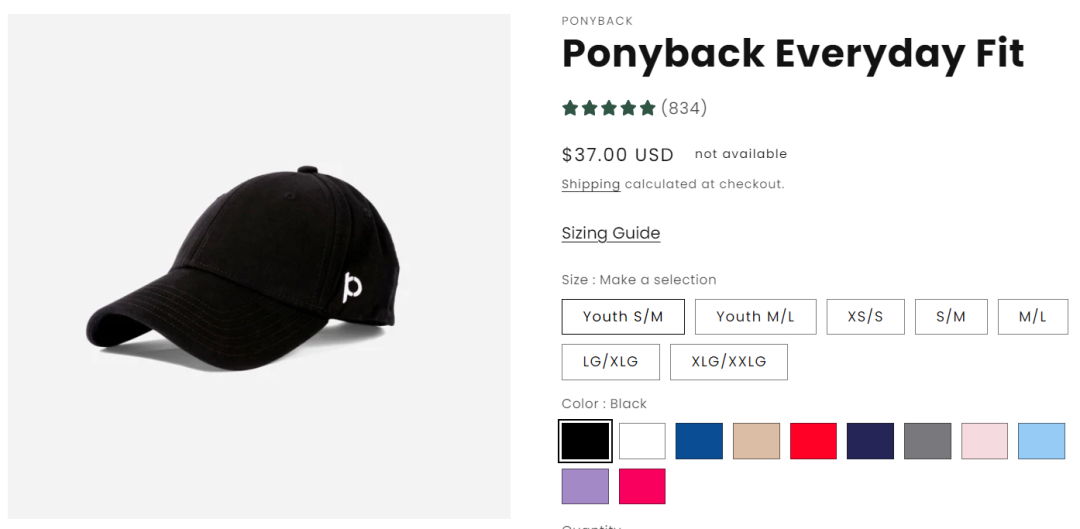This screenshot has height=529, width=1080.
Task: Open the Sizing Guide link
Action: click(610, 233)
